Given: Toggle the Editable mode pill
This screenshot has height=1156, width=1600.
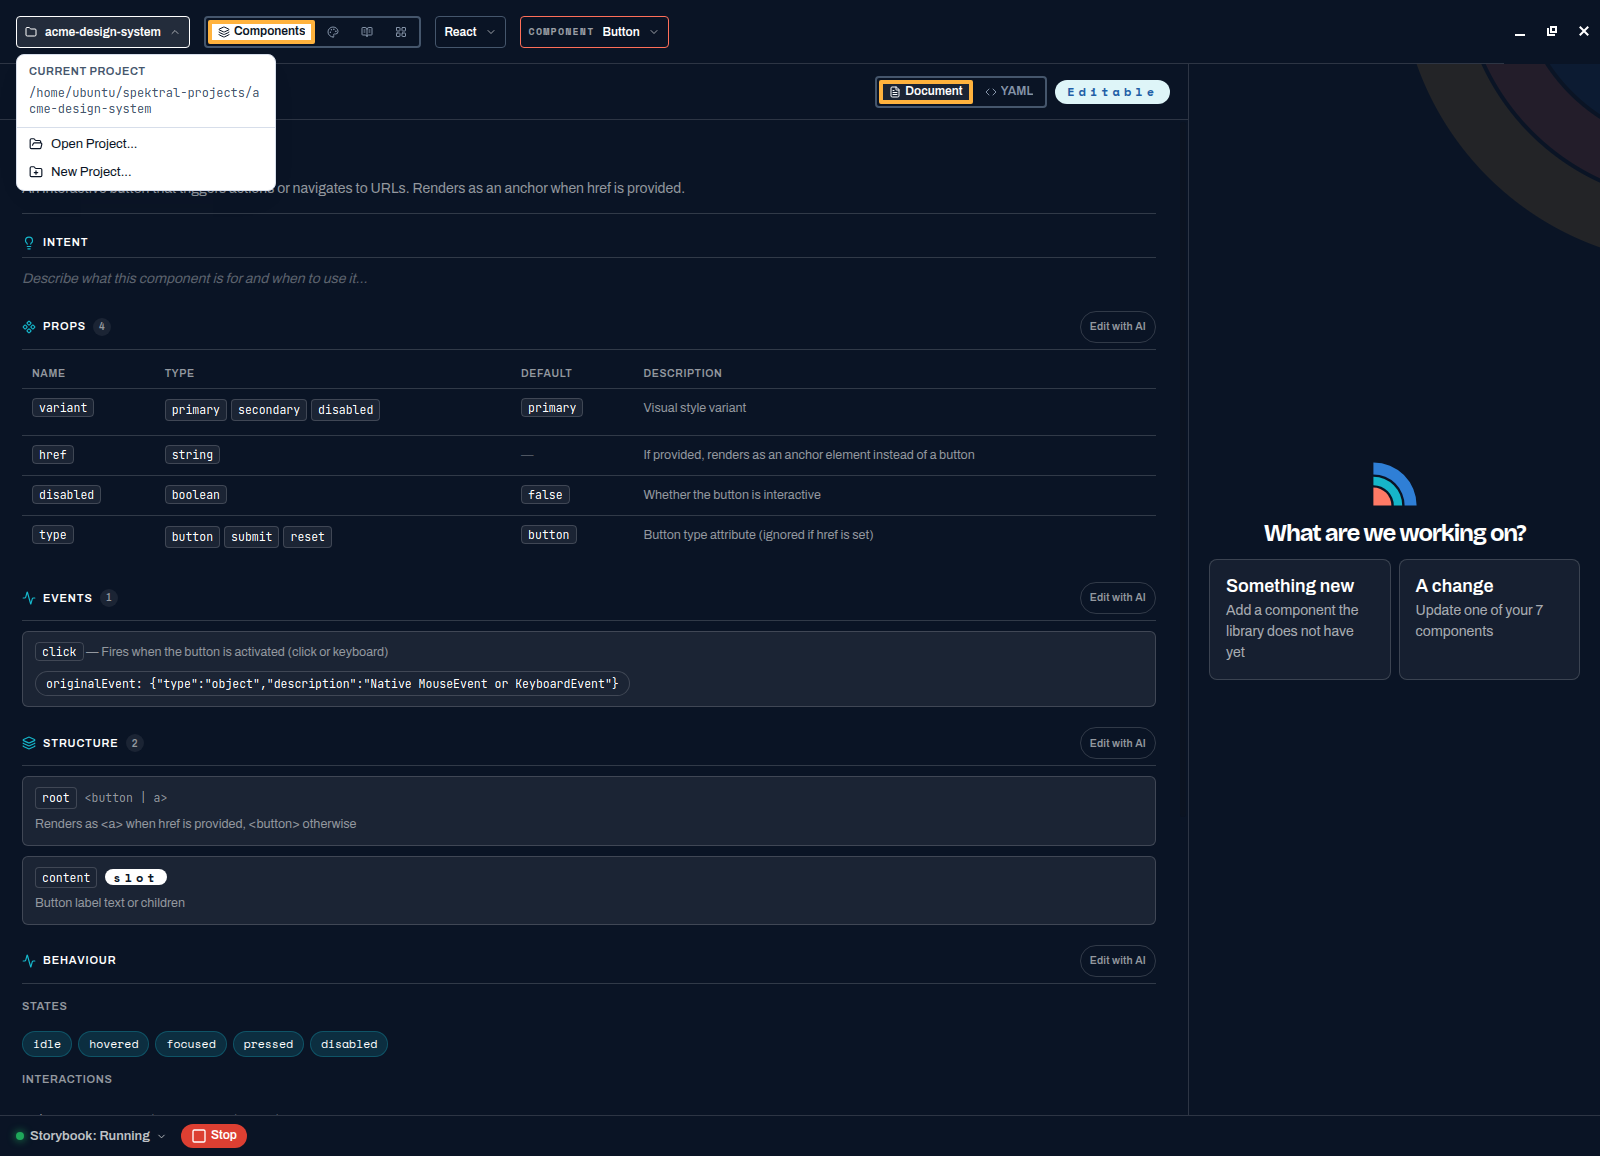Looking at the screenshot, I should pos(1112,92).
